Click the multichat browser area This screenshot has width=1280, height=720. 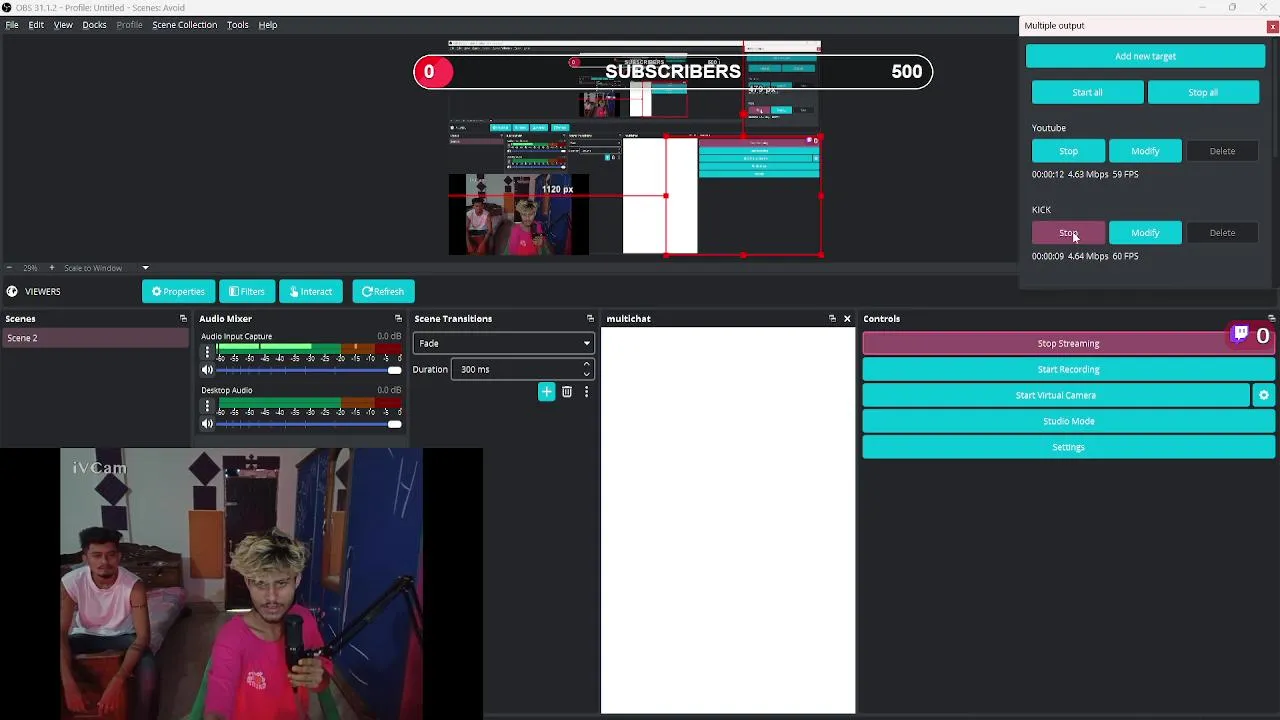pos(728,520)
